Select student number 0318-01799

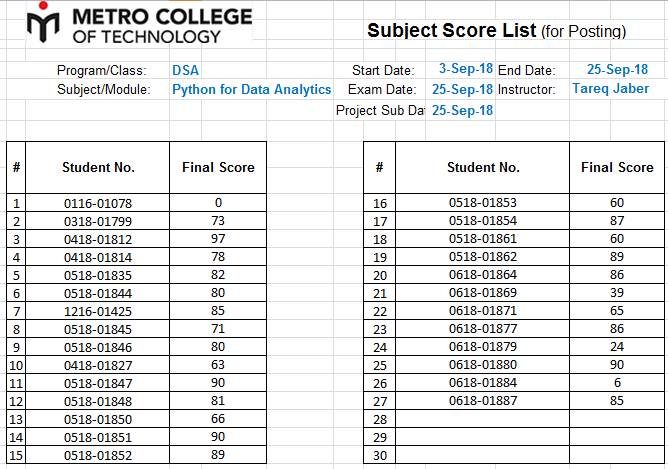tap(98, 222)
